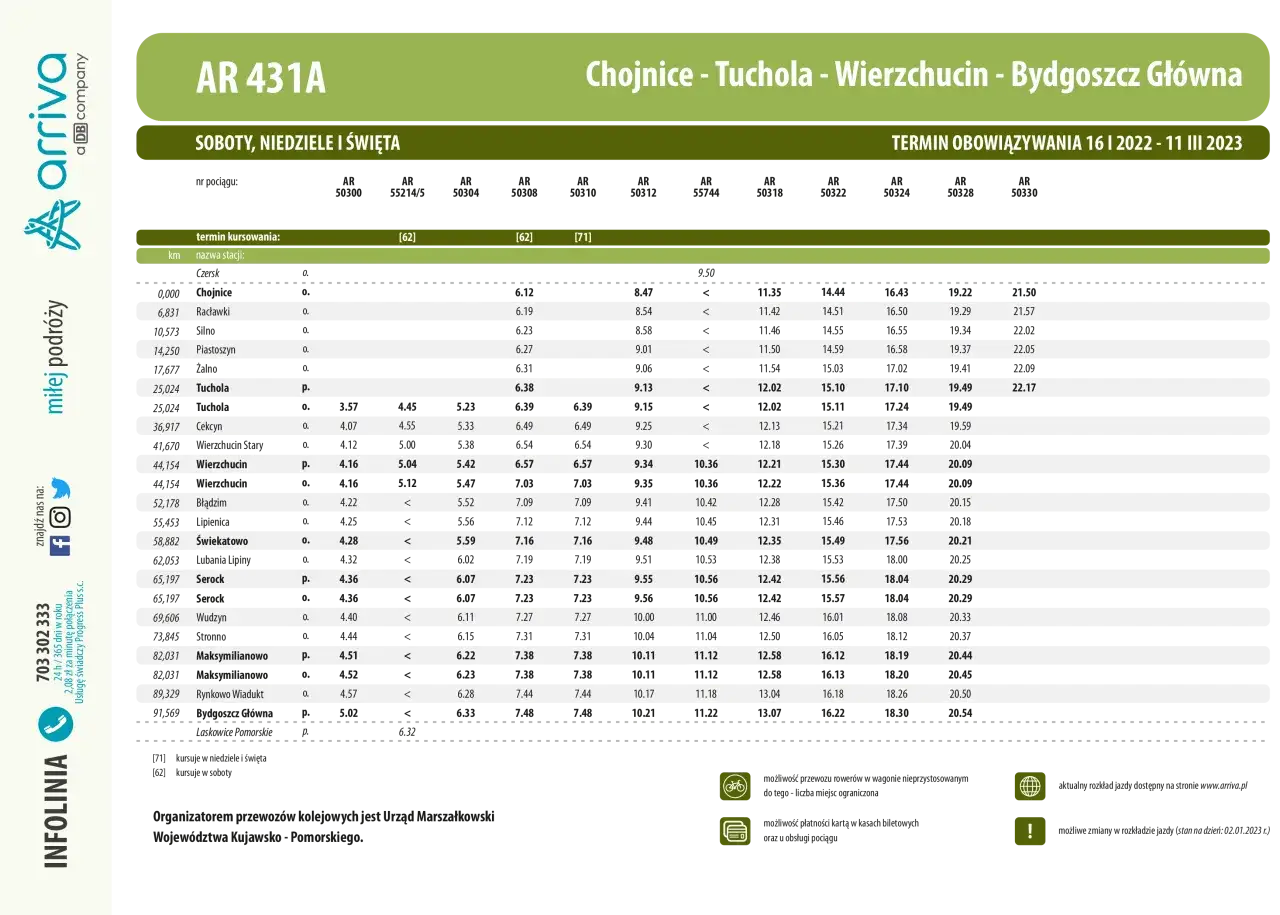Select the km value 89,329 beside Rynkowo Wiadukt
Image resolution: width=1280 pixels, height=915 pixels.
click(163, 693)
